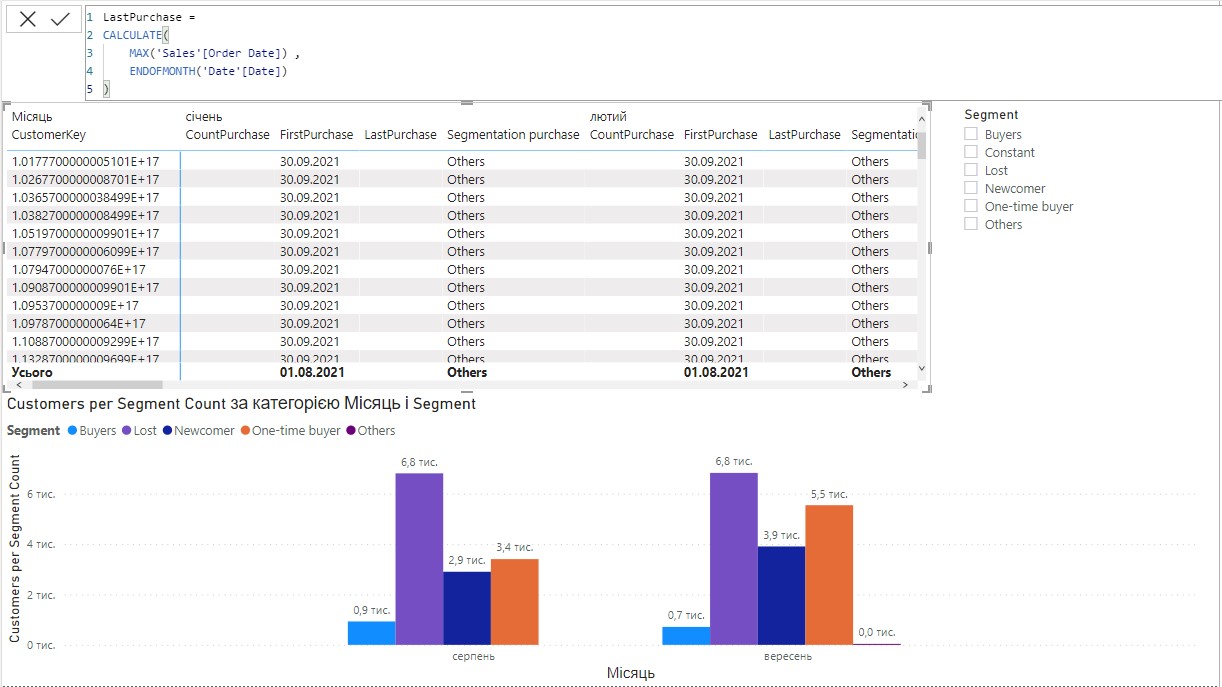Click the лютий LastPurchase column header

[x=805, y=135]
